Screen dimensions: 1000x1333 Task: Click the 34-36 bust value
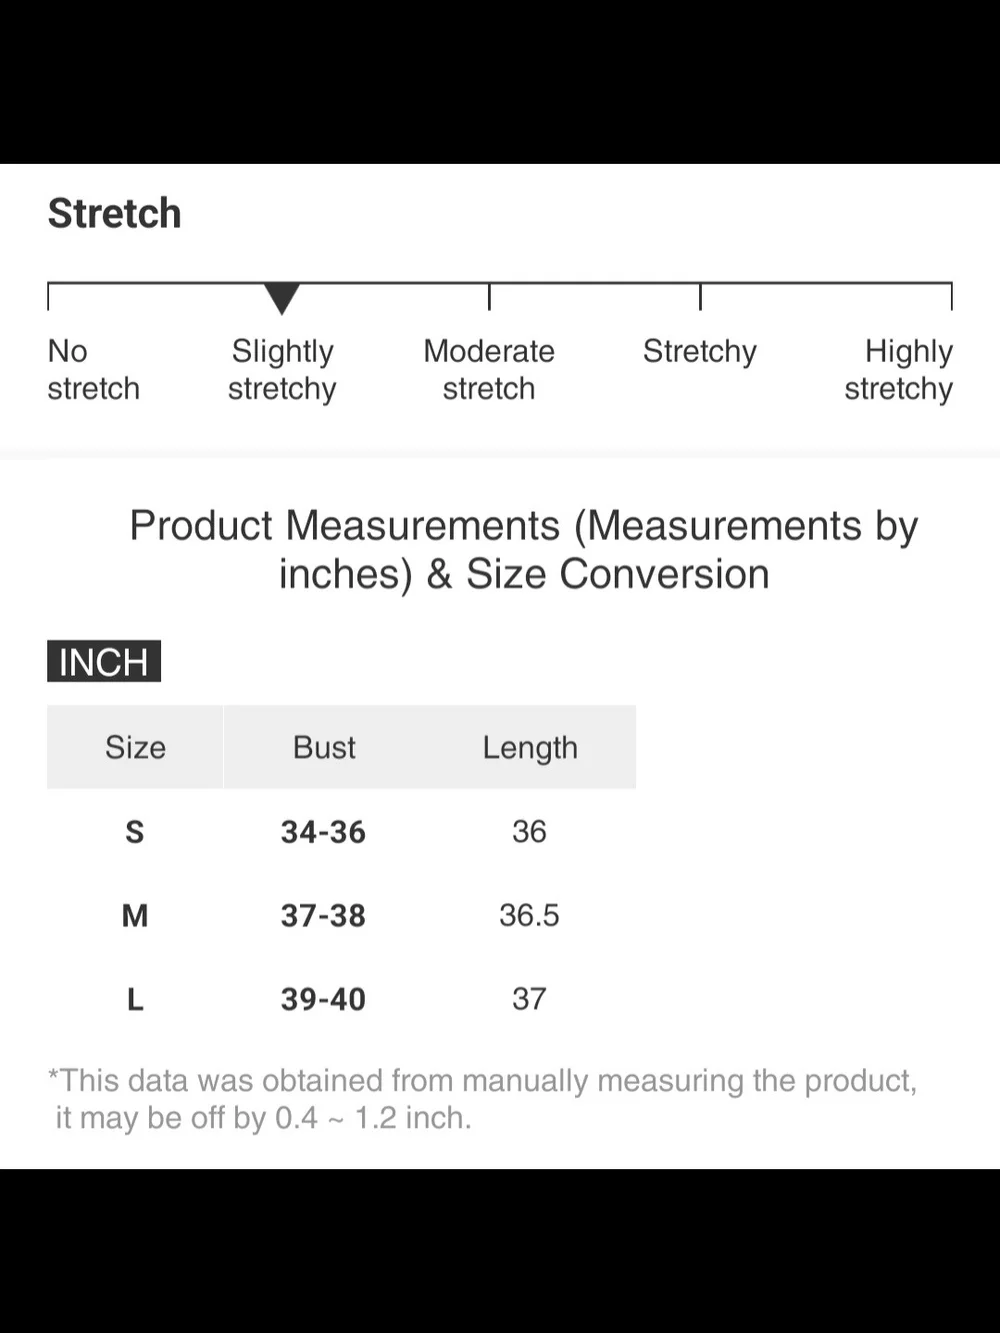click(323, 832)
